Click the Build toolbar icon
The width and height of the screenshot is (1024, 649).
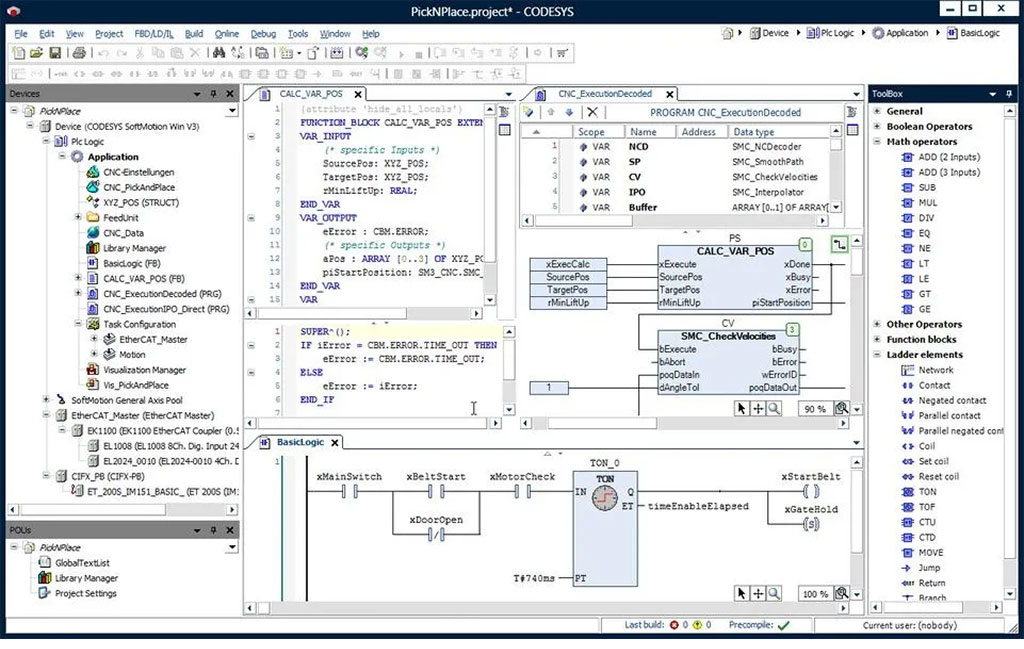[x=336, y=53]
